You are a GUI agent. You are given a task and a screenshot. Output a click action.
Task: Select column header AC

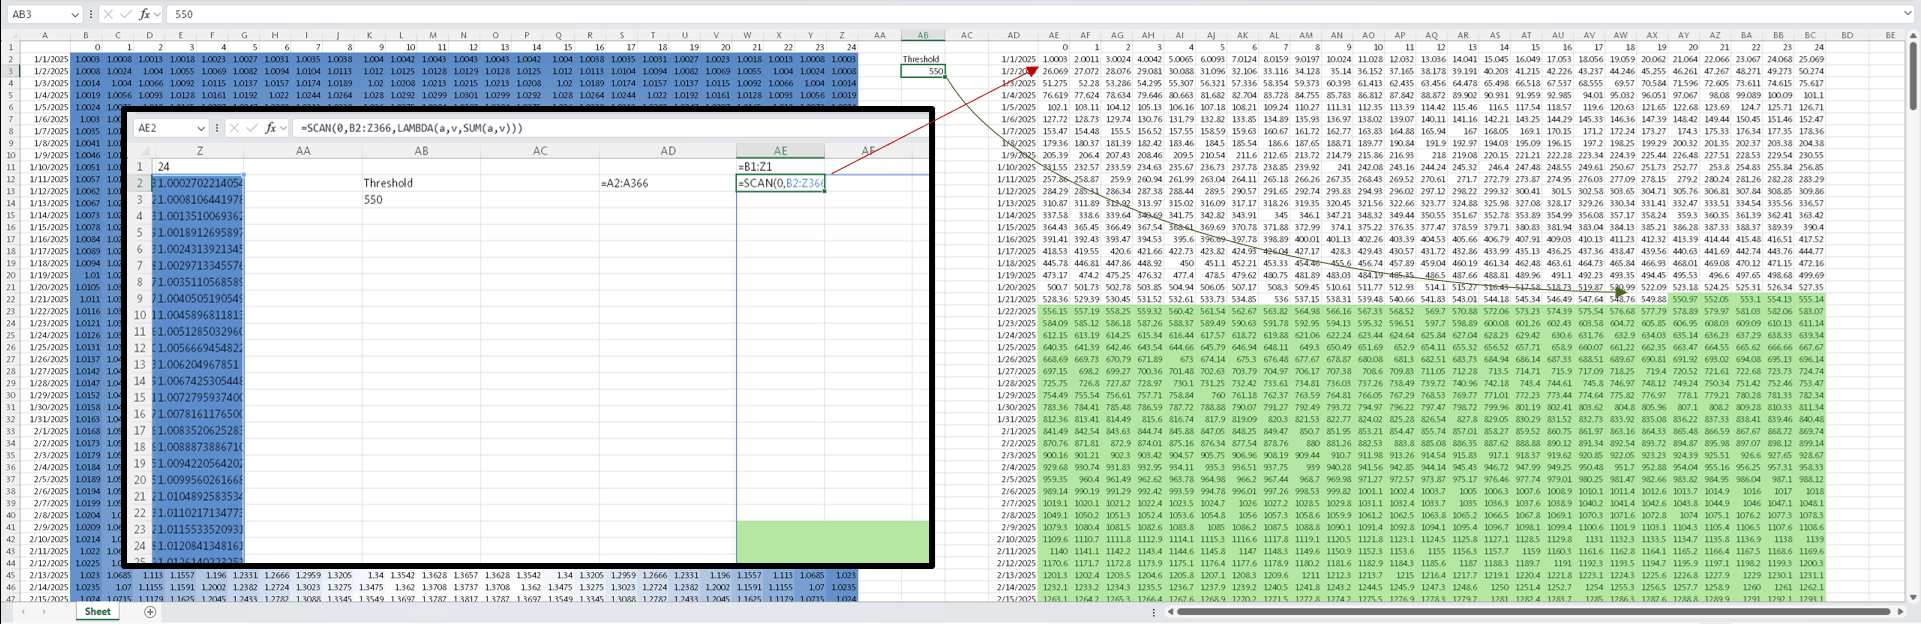click(967, 35)
